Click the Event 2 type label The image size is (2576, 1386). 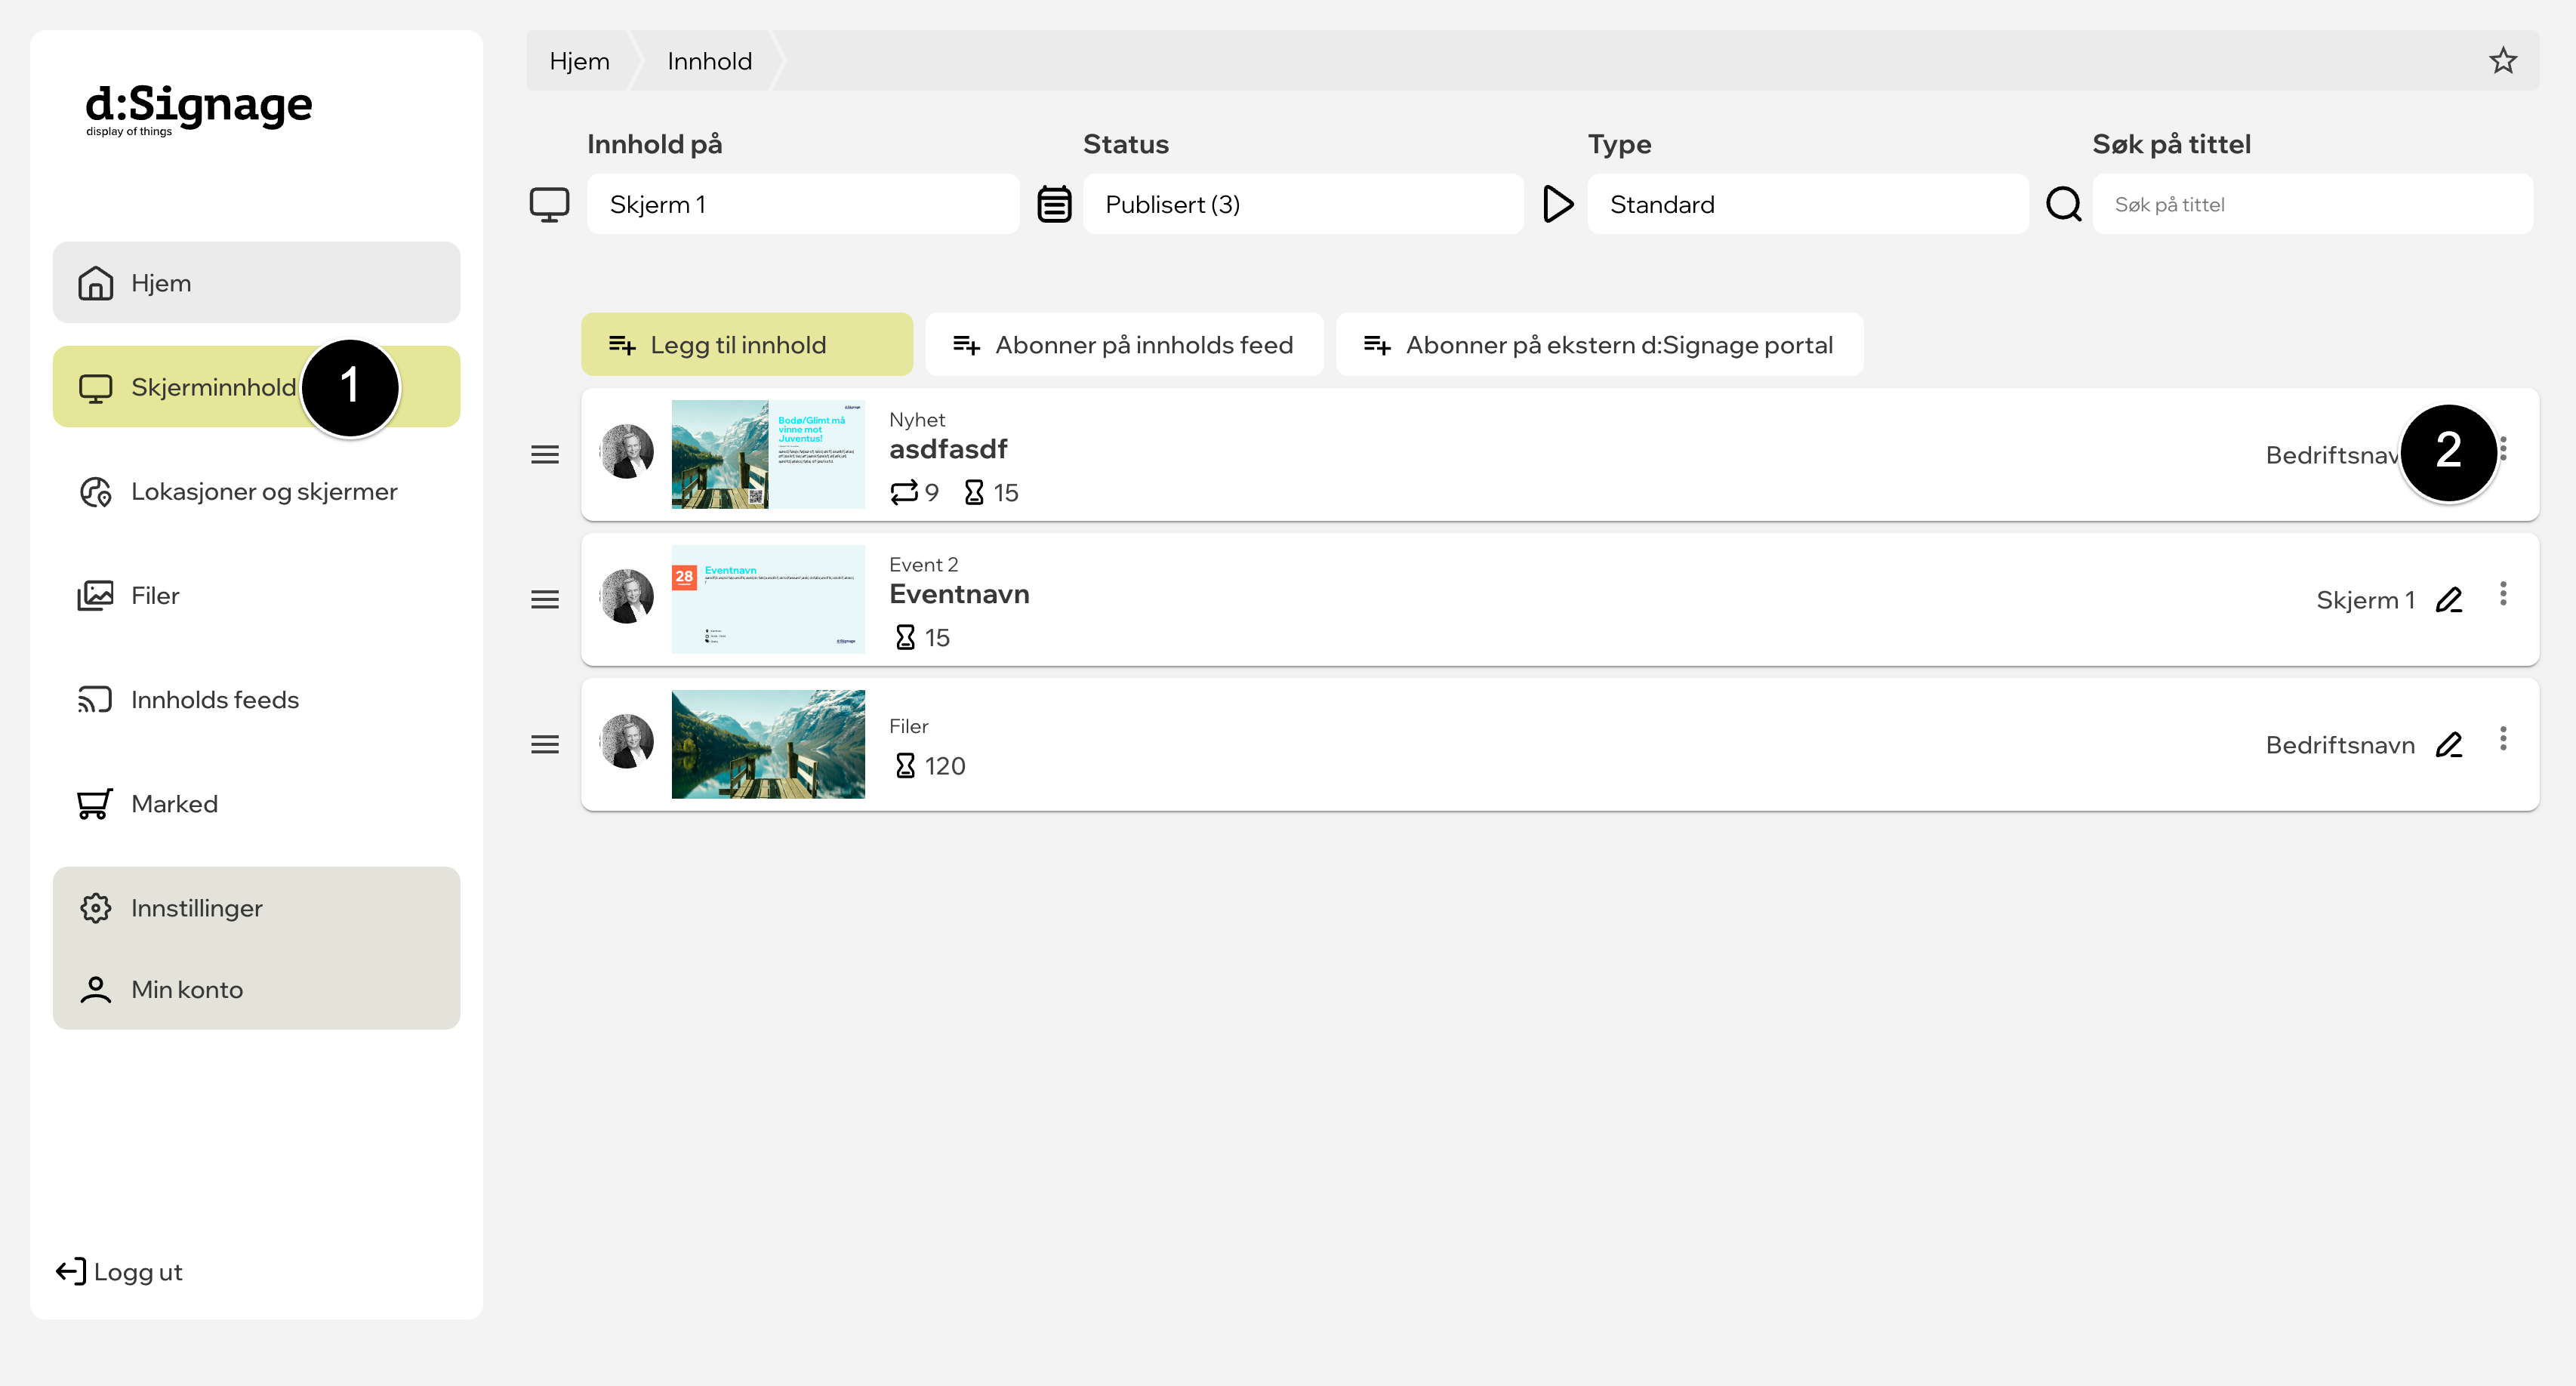coord(923,565)
